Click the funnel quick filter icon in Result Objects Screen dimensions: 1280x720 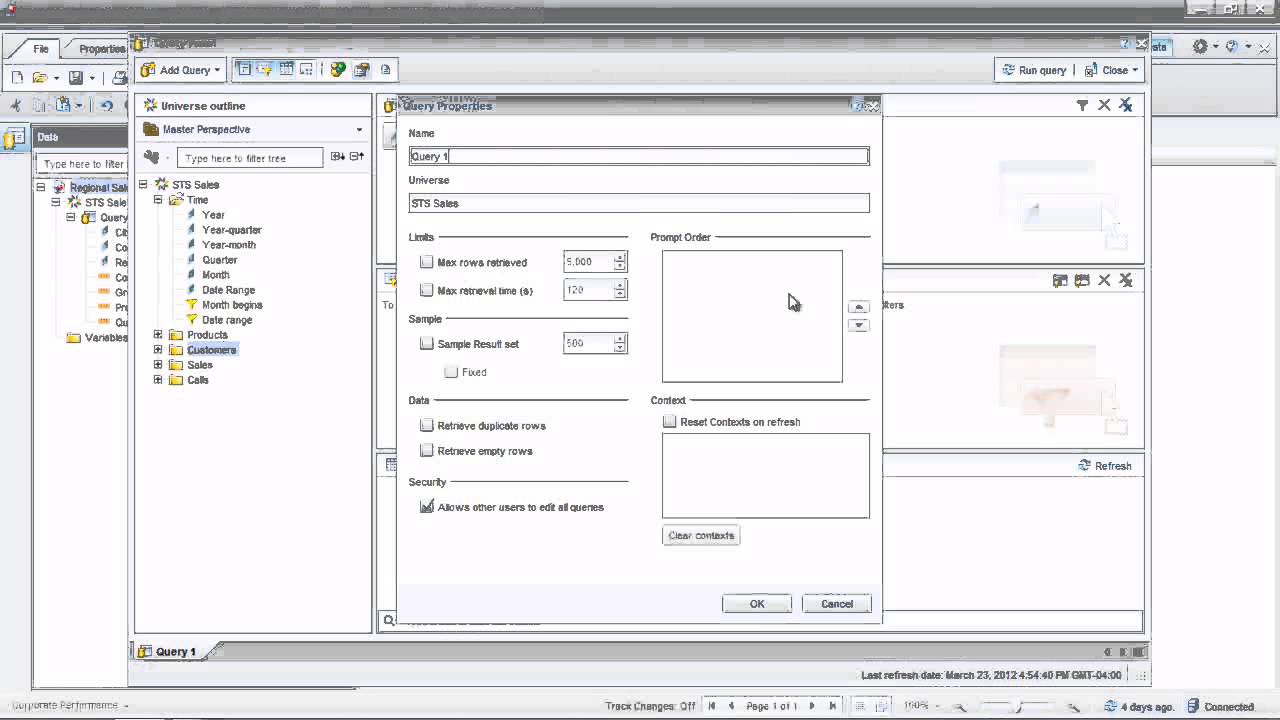point(1082,105)
